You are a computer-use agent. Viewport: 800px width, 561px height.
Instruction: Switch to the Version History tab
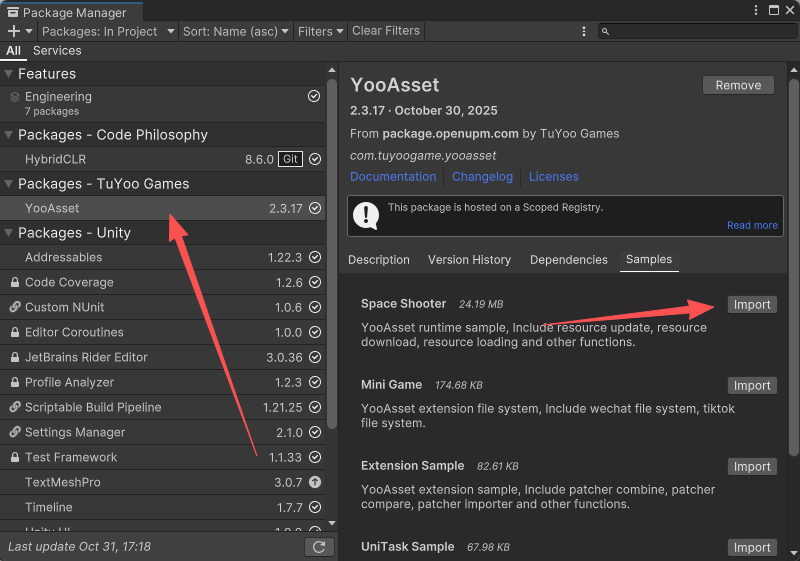click(469, 260)
